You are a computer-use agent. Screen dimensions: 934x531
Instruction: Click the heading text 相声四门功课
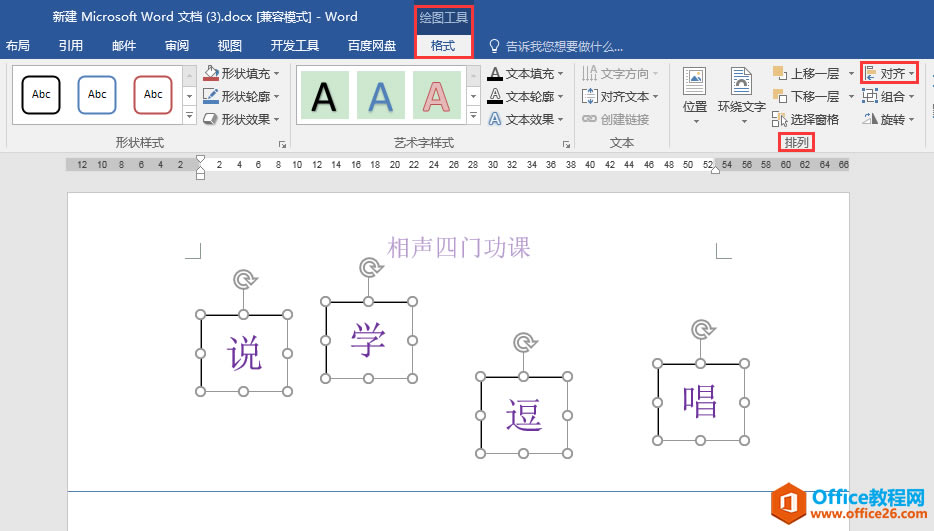pos(459,248)
